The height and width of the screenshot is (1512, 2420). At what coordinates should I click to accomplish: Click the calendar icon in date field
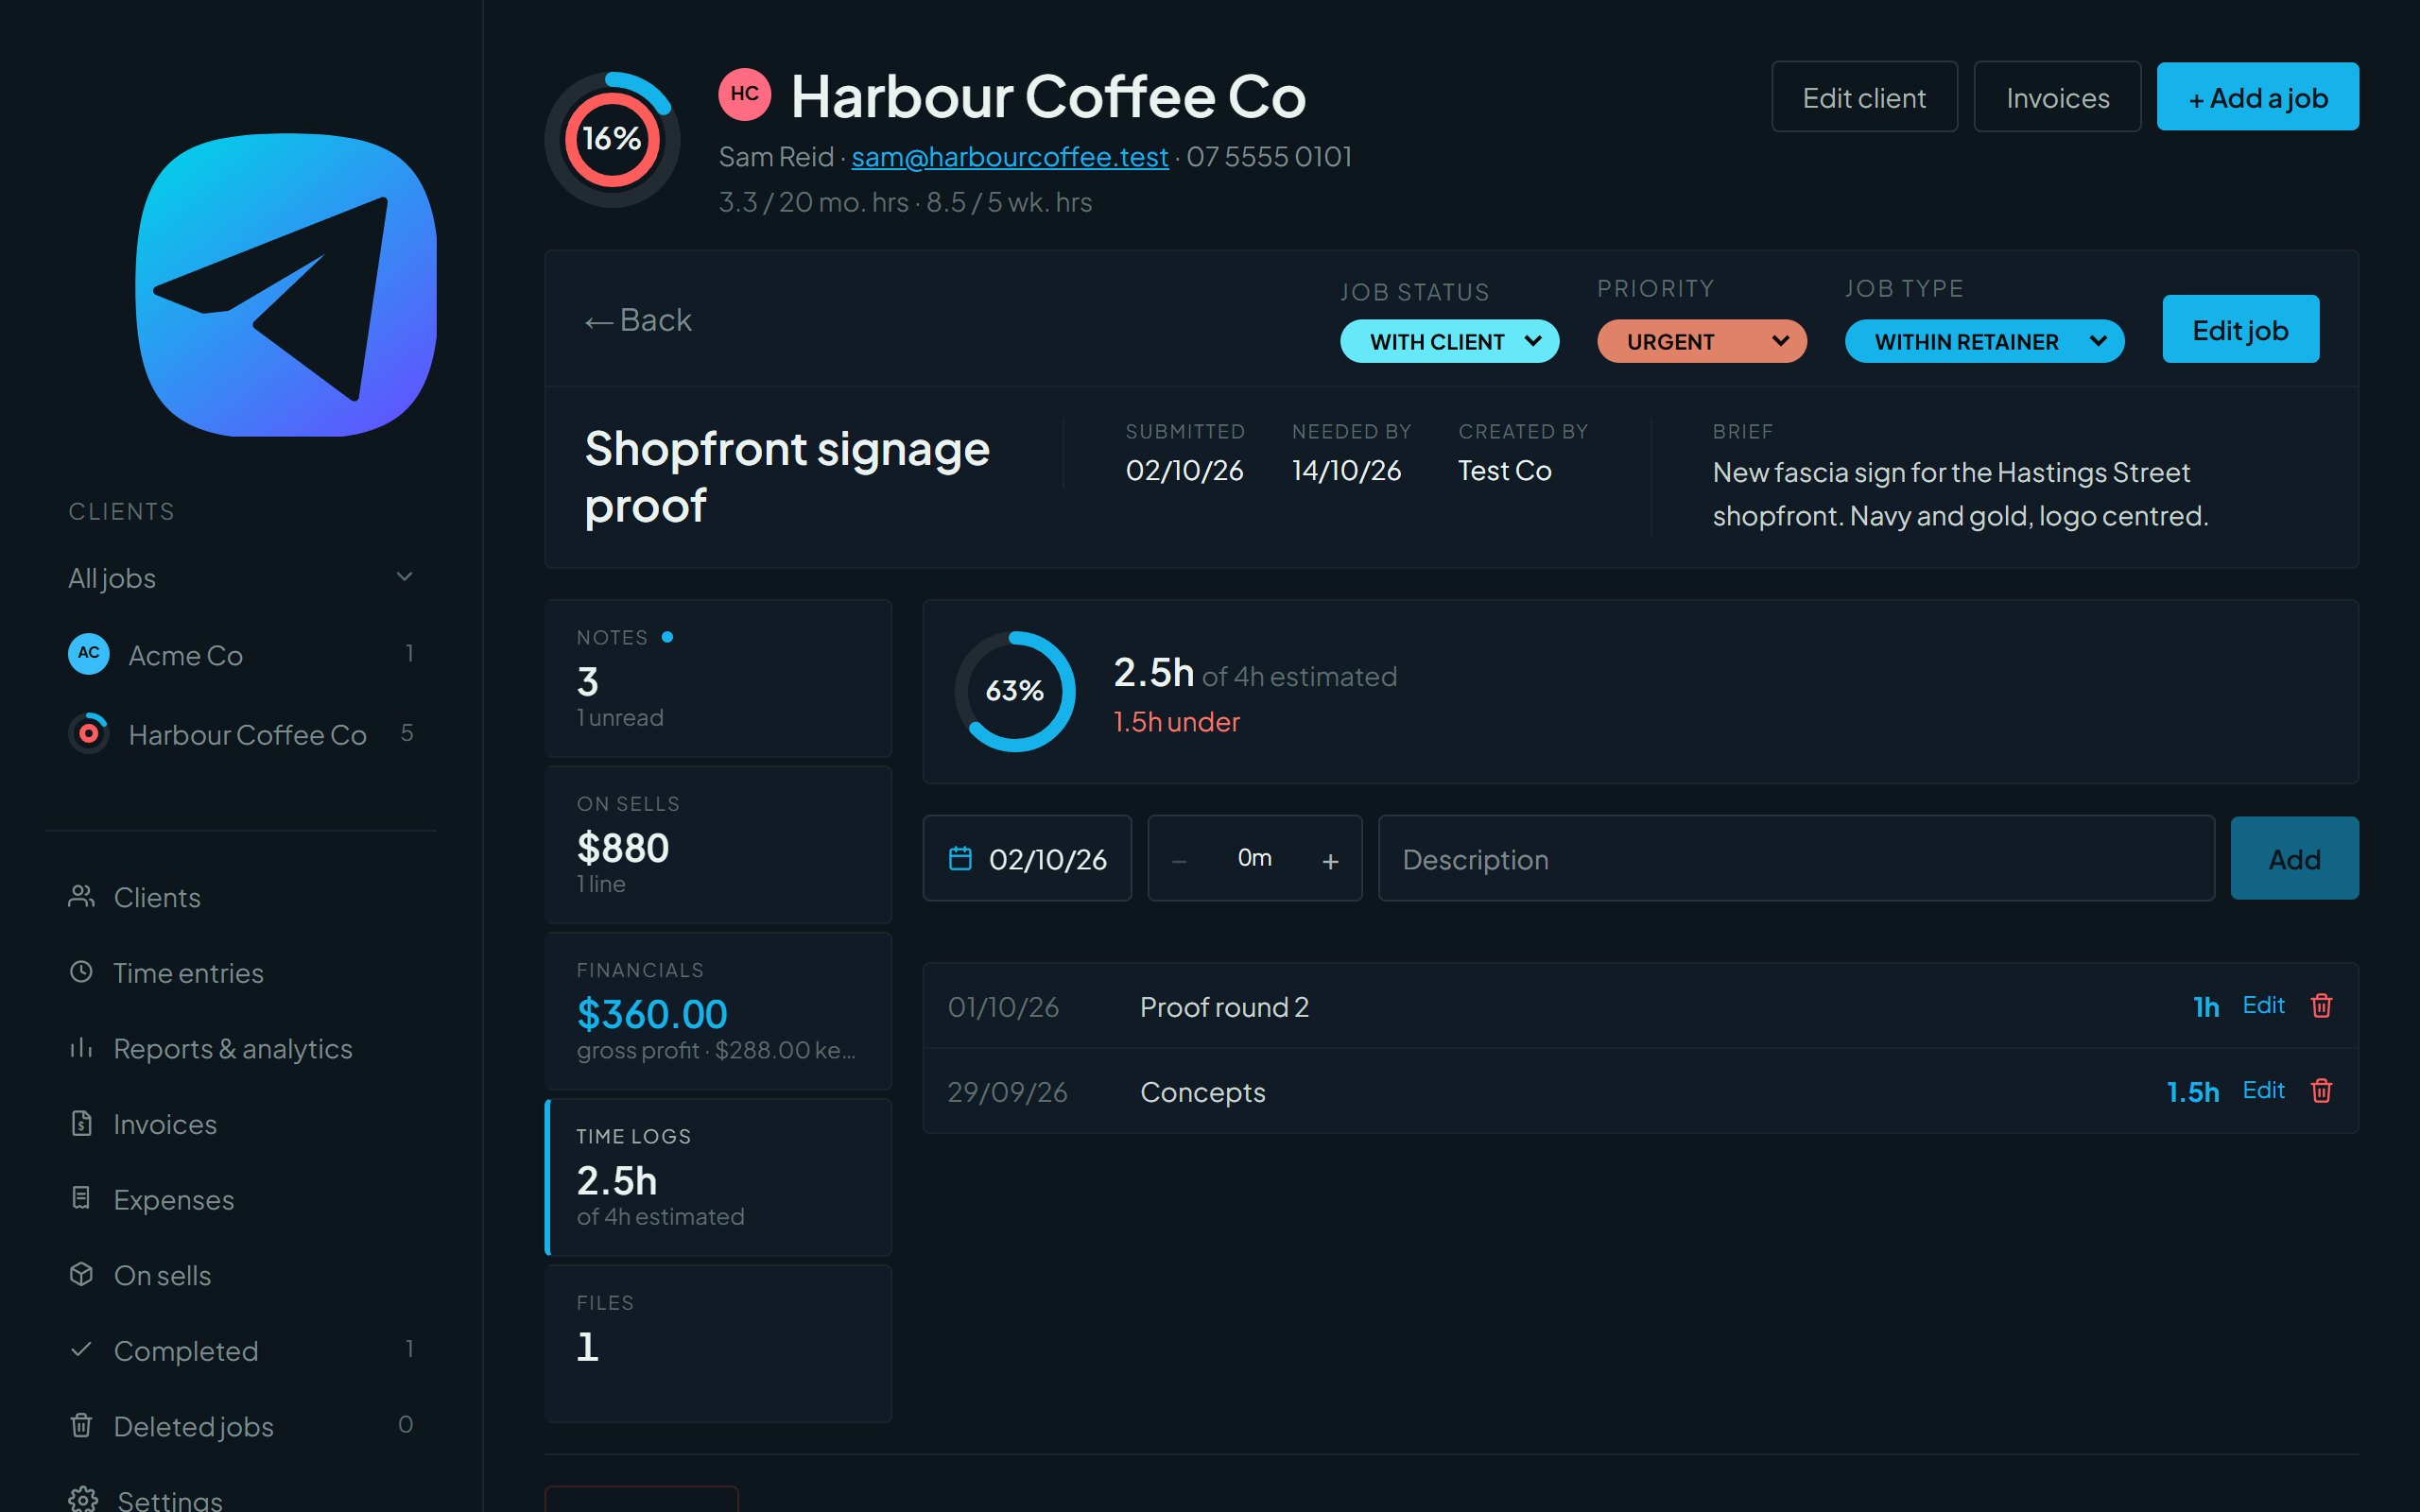point(960,858)
